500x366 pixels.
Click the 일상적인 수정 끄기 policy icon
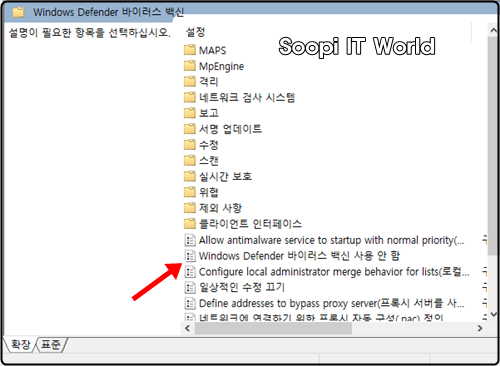(x=190, y=287)
